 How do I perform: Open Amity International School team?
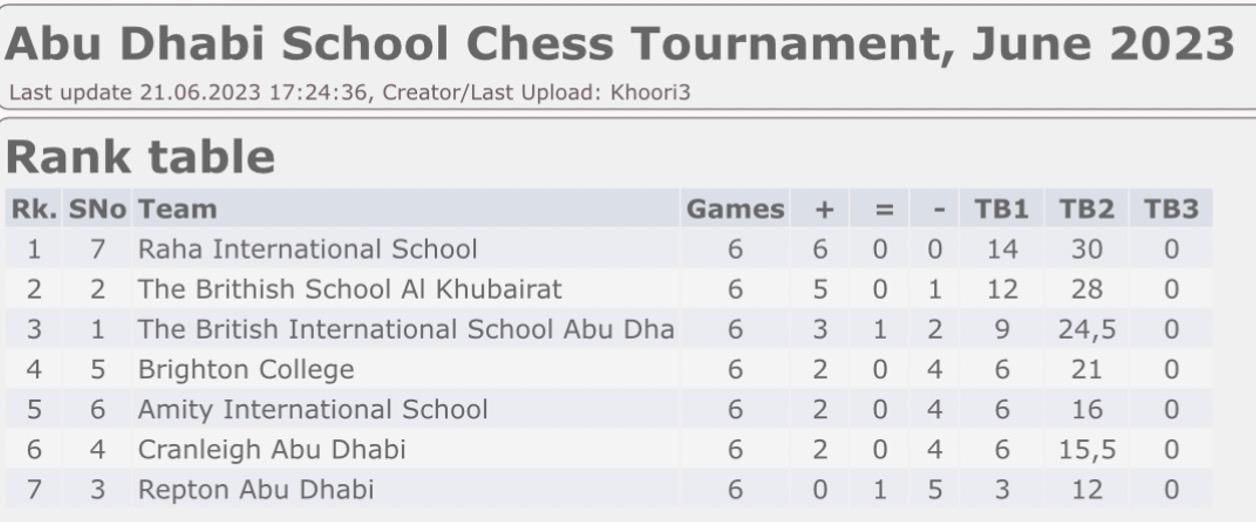tap(312, 409)
